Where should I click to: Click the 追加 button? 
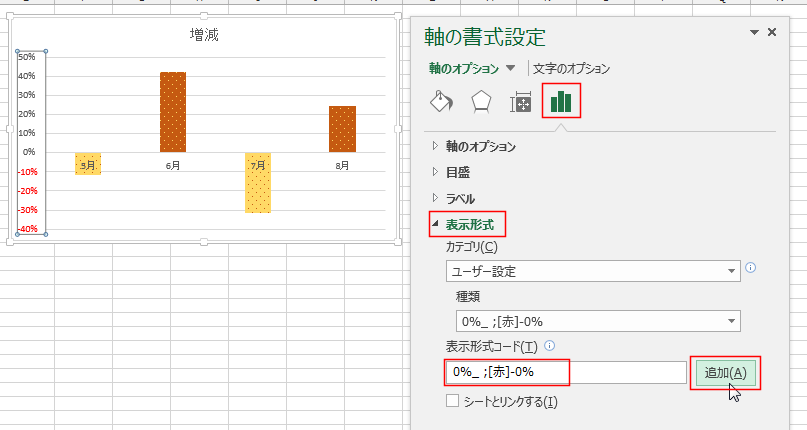[x=725, y=372]
